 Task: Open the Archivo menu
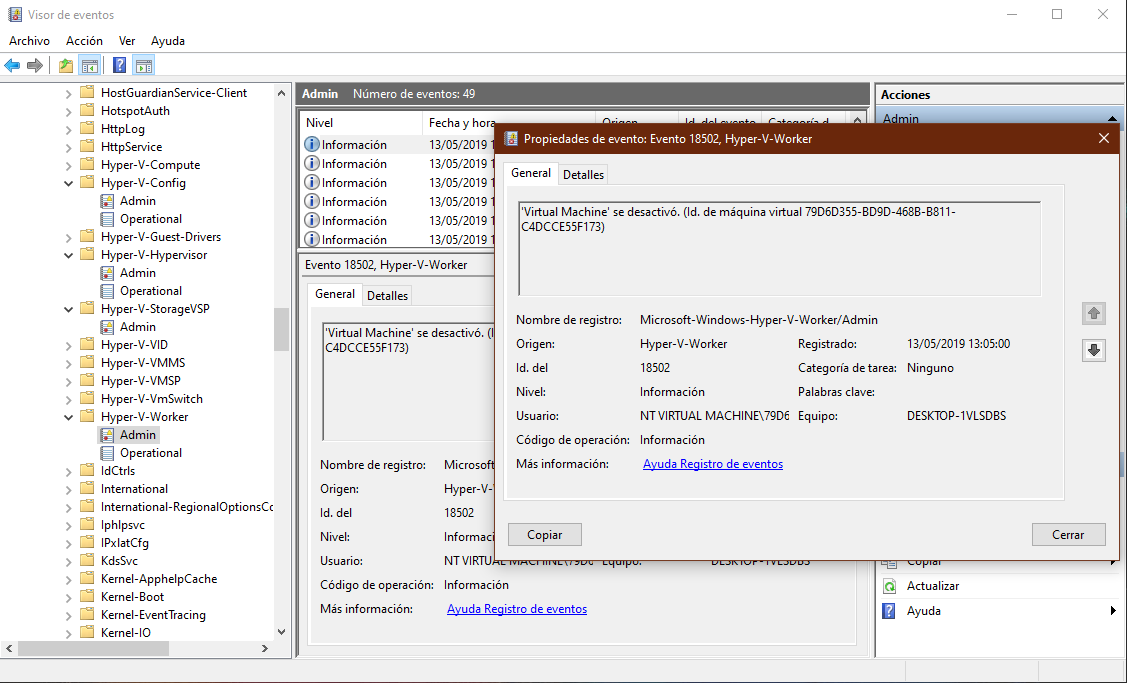tap(29, 41)
